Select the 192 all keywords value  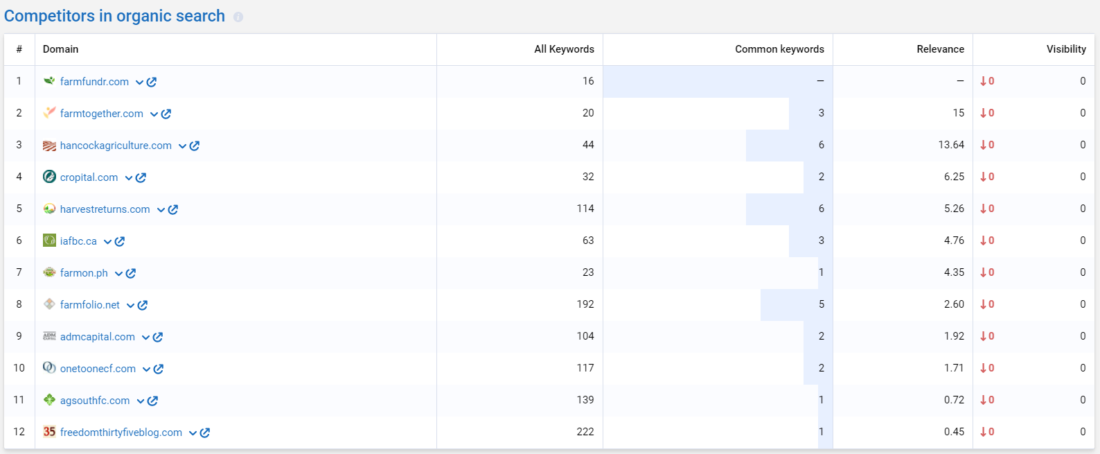pyautogui.click(x=586, y=305)
